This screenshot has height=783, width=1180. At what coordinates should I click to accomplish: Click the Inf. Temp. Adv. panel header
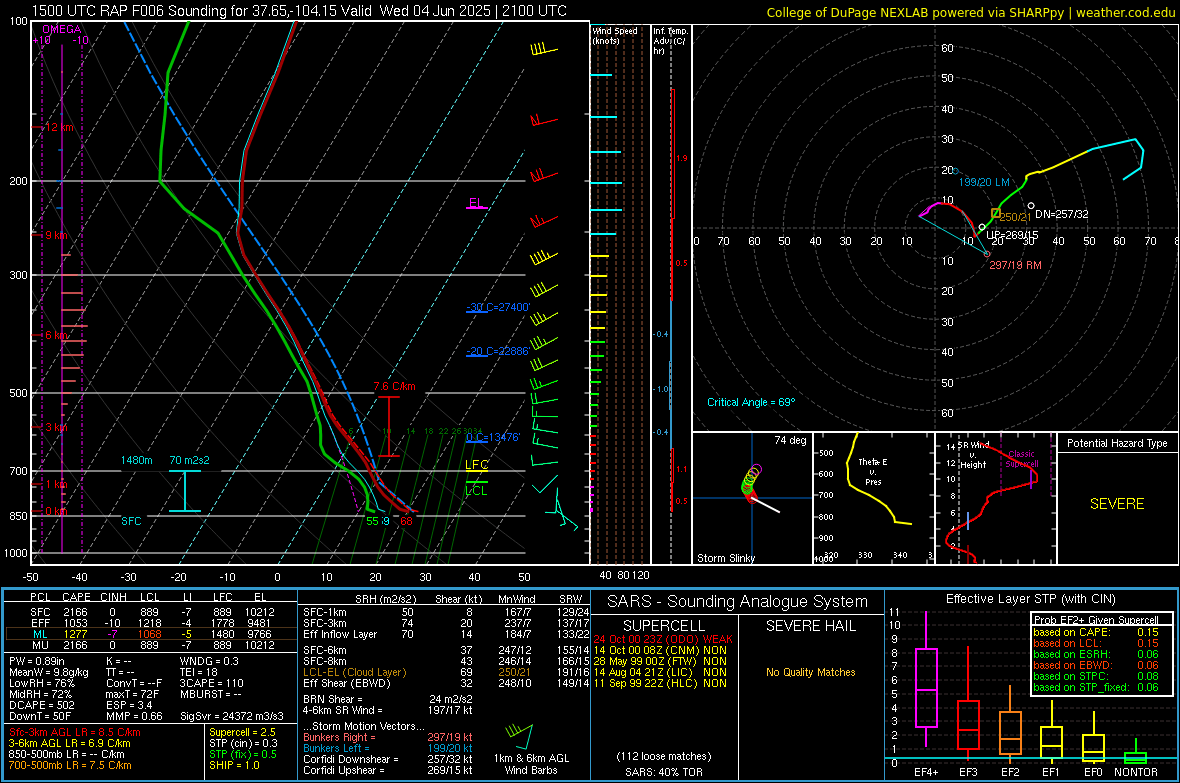coord(670,41)
